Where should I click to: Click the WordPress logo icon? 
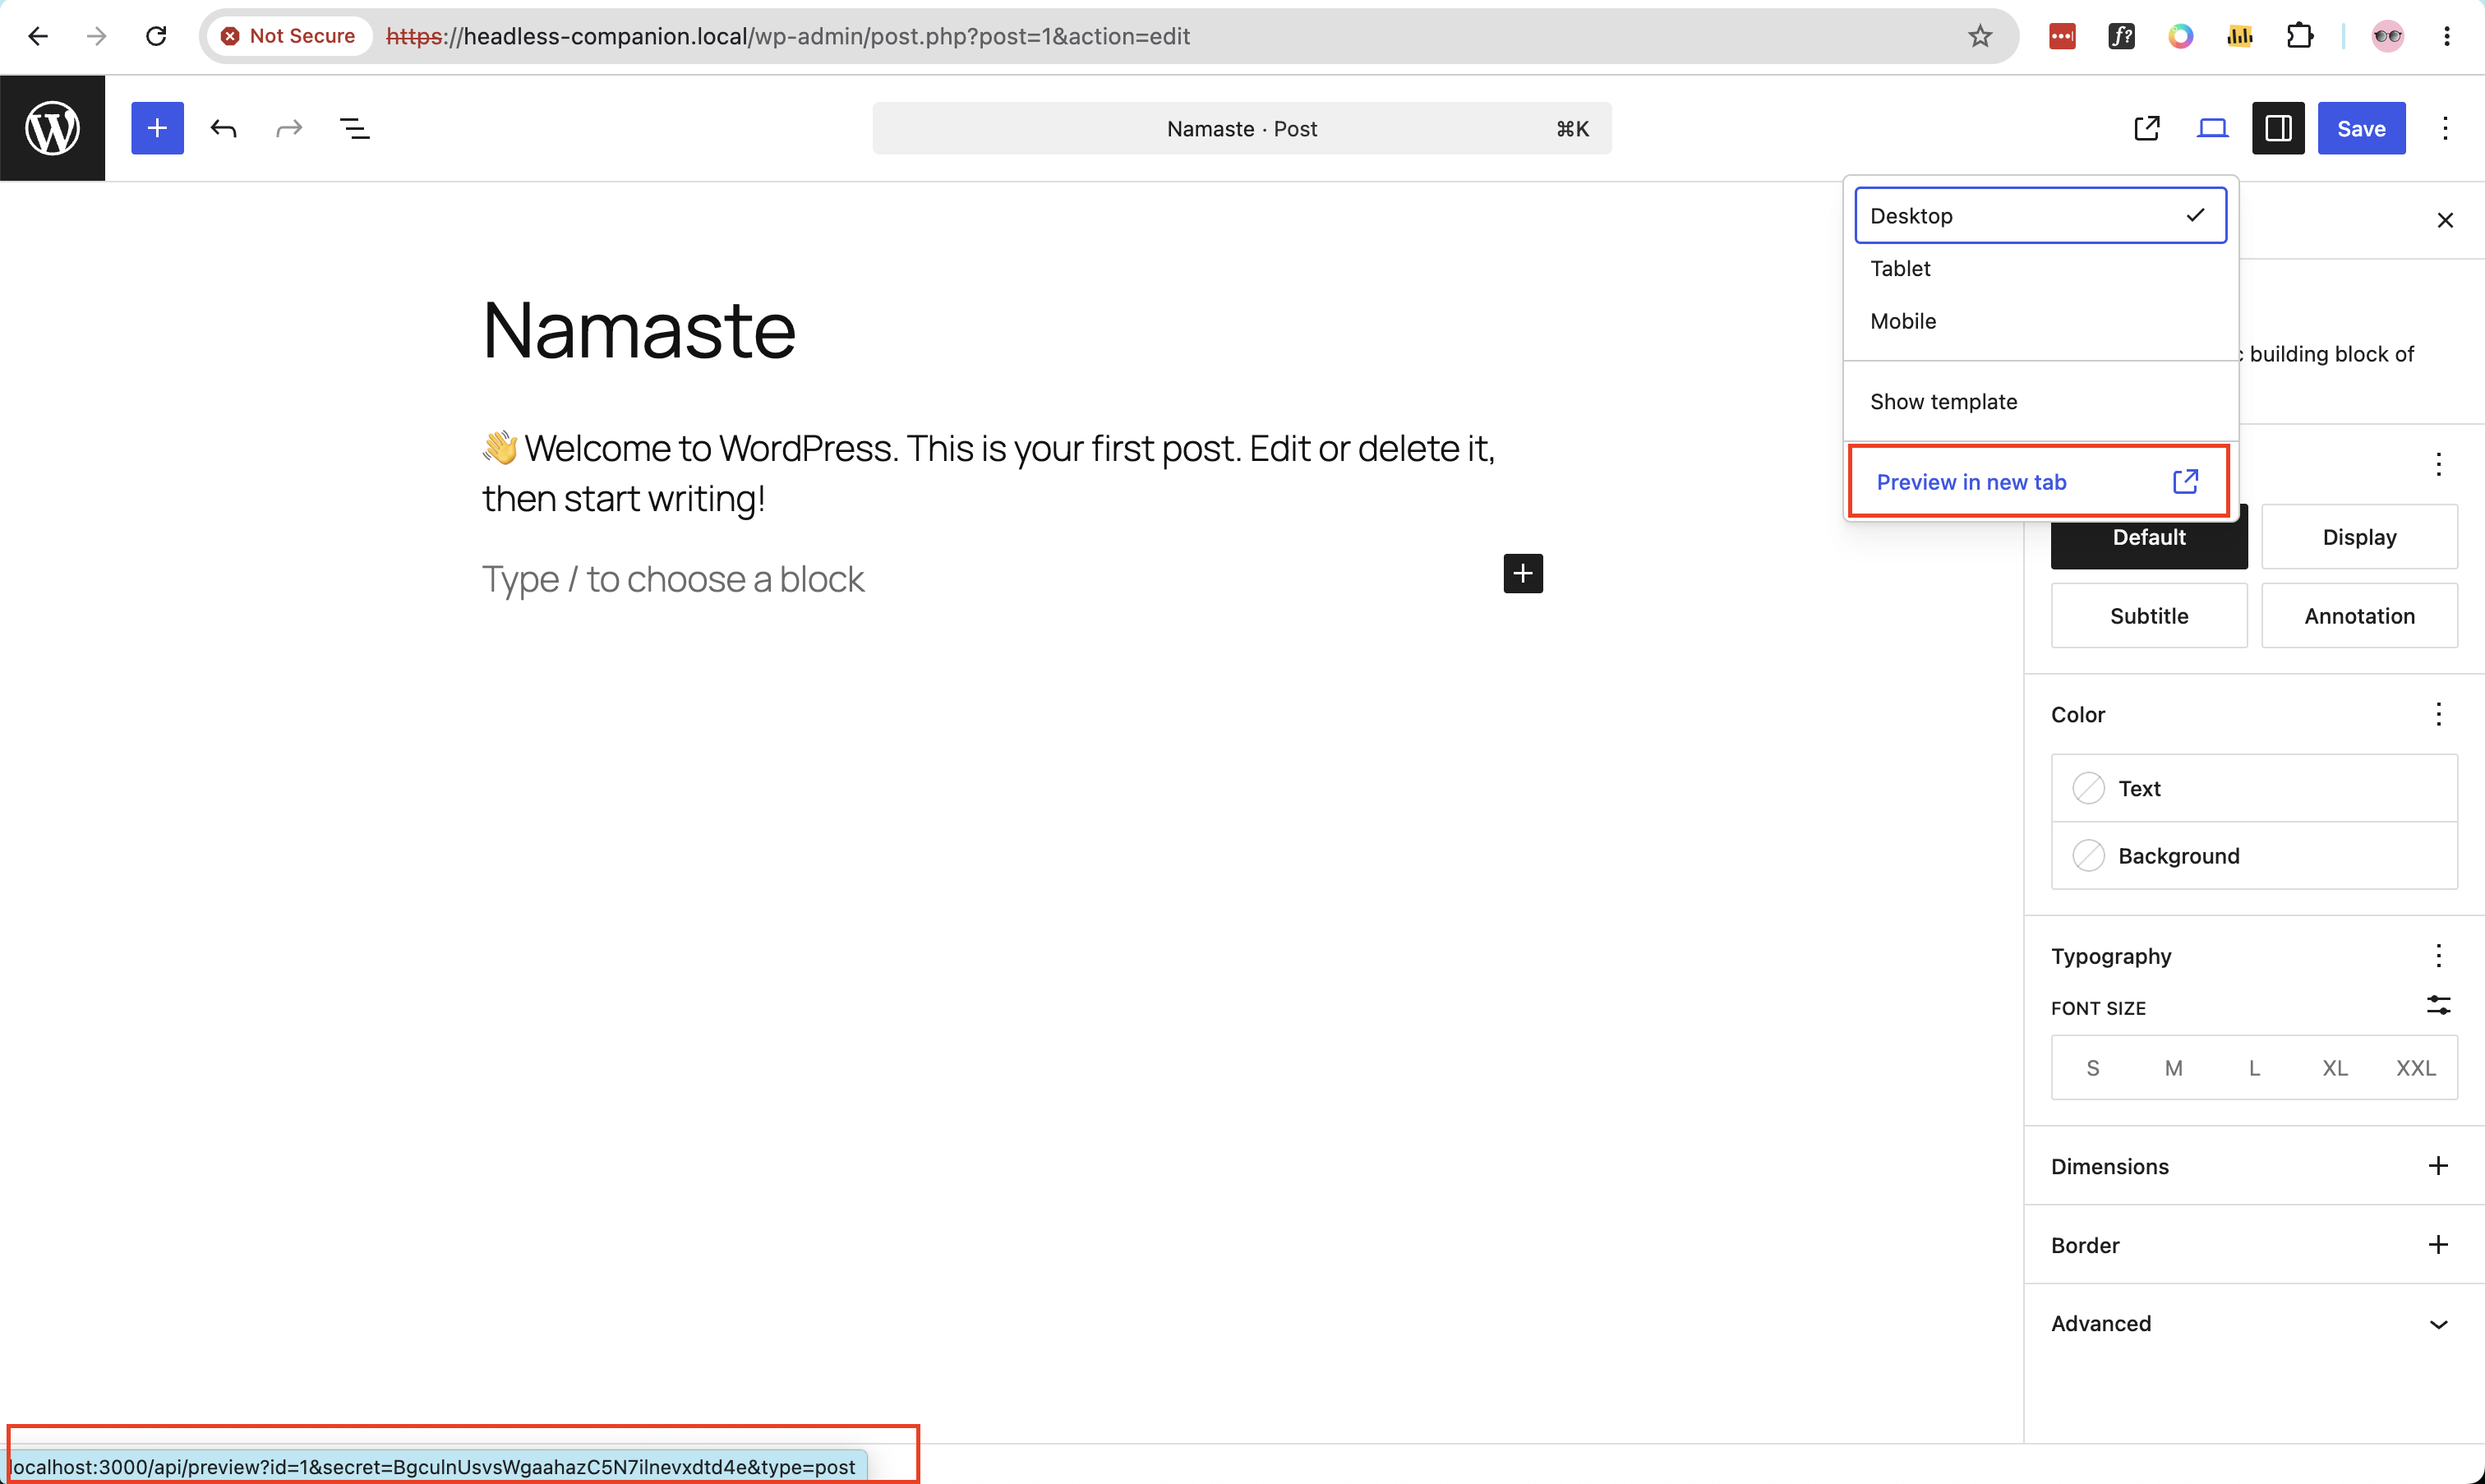point(52,128)
